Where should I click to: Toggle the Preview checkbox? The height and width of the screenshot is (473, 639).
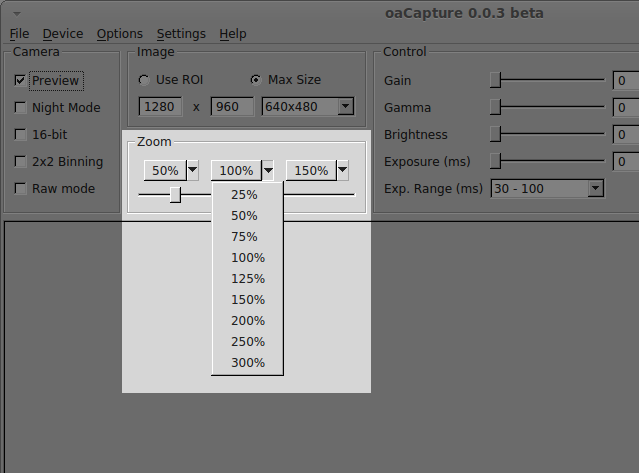(x=20, y=81)
